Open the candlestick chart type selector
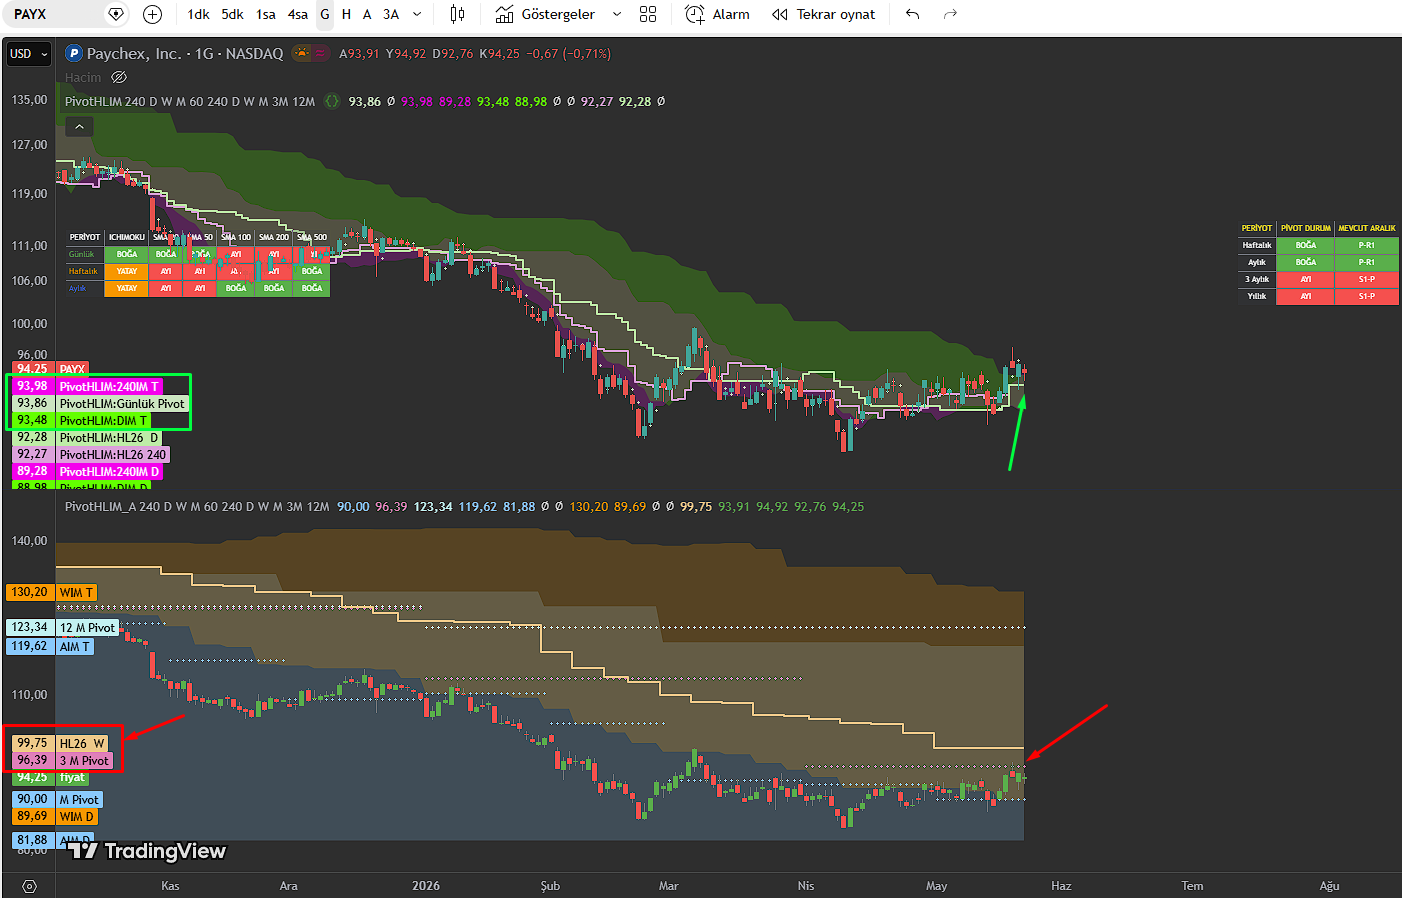This screenshot has height=898, width=1402. (457, 14)
